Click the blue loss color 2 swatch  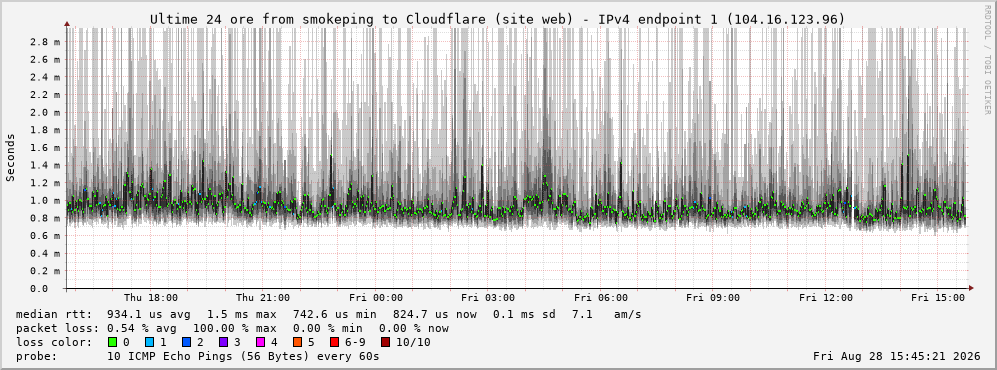(x=186, y=342)
